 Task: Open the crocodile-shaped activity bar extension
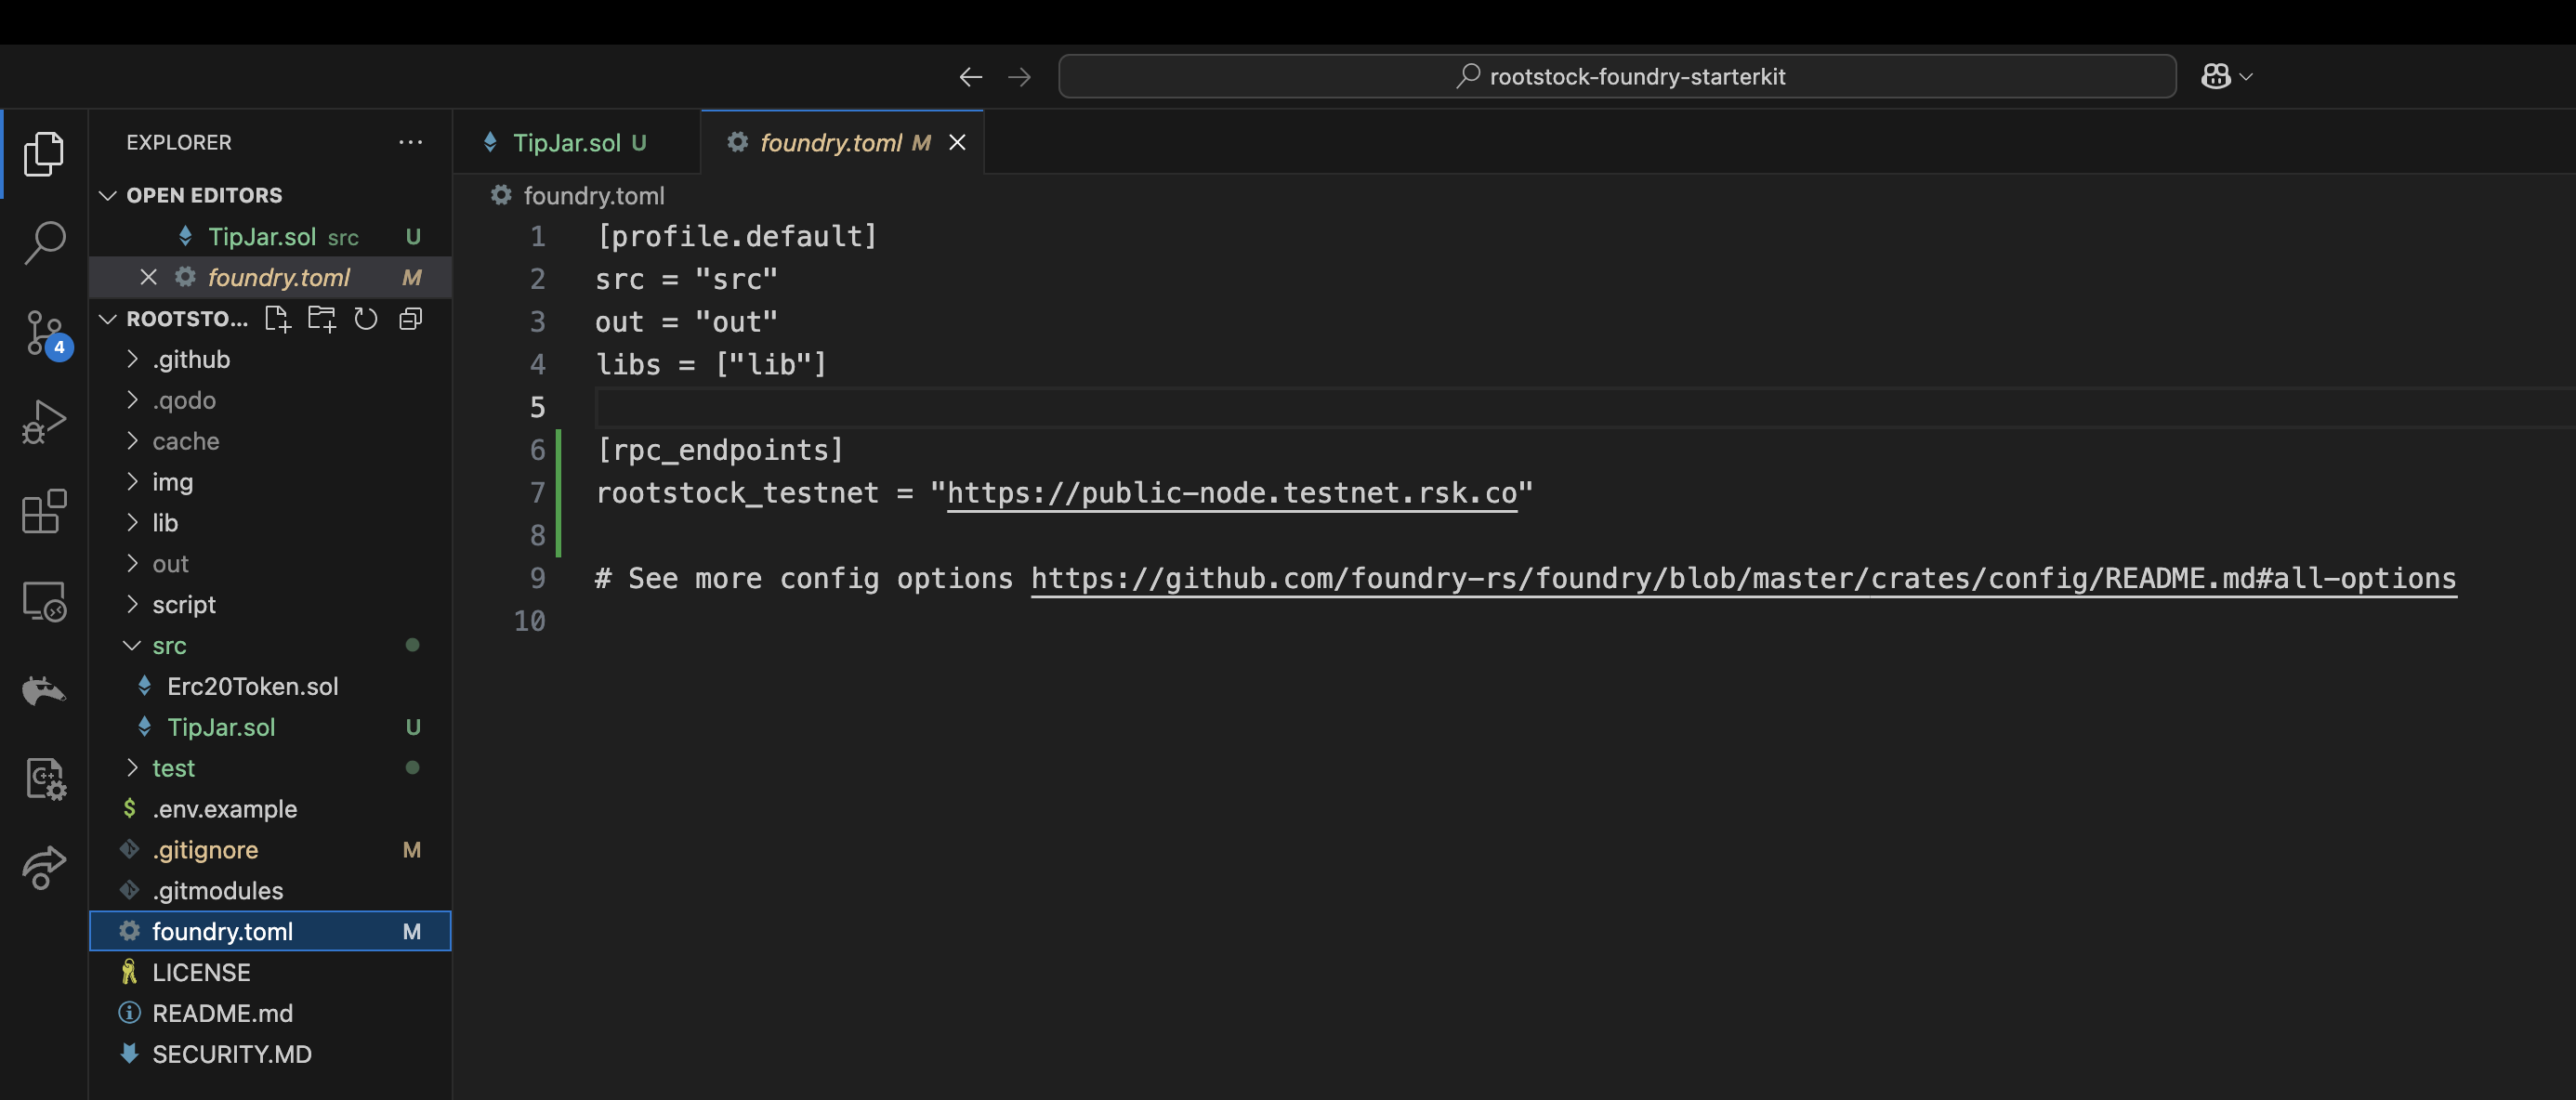[x=44, y=690]
